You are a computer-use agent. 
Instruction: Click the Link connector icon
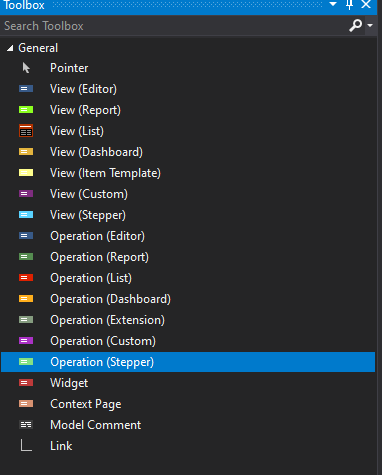pos(26,446)
